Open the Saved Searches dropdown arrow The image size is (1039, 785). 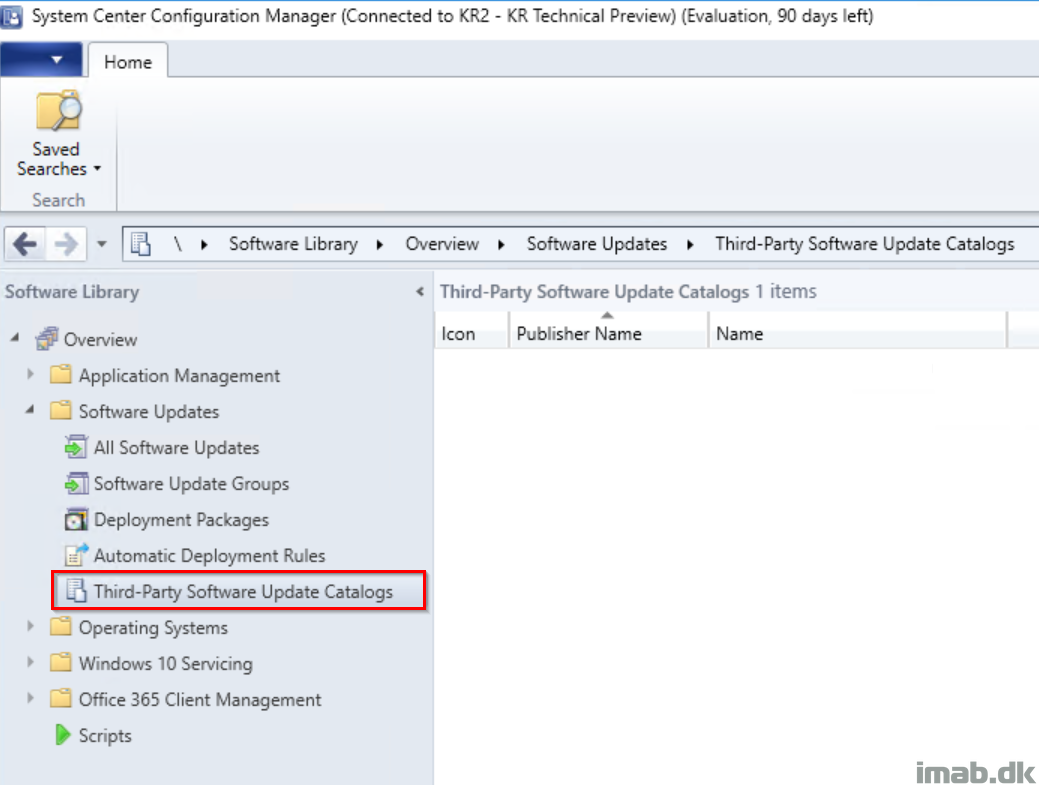click(x=97, y=169)
